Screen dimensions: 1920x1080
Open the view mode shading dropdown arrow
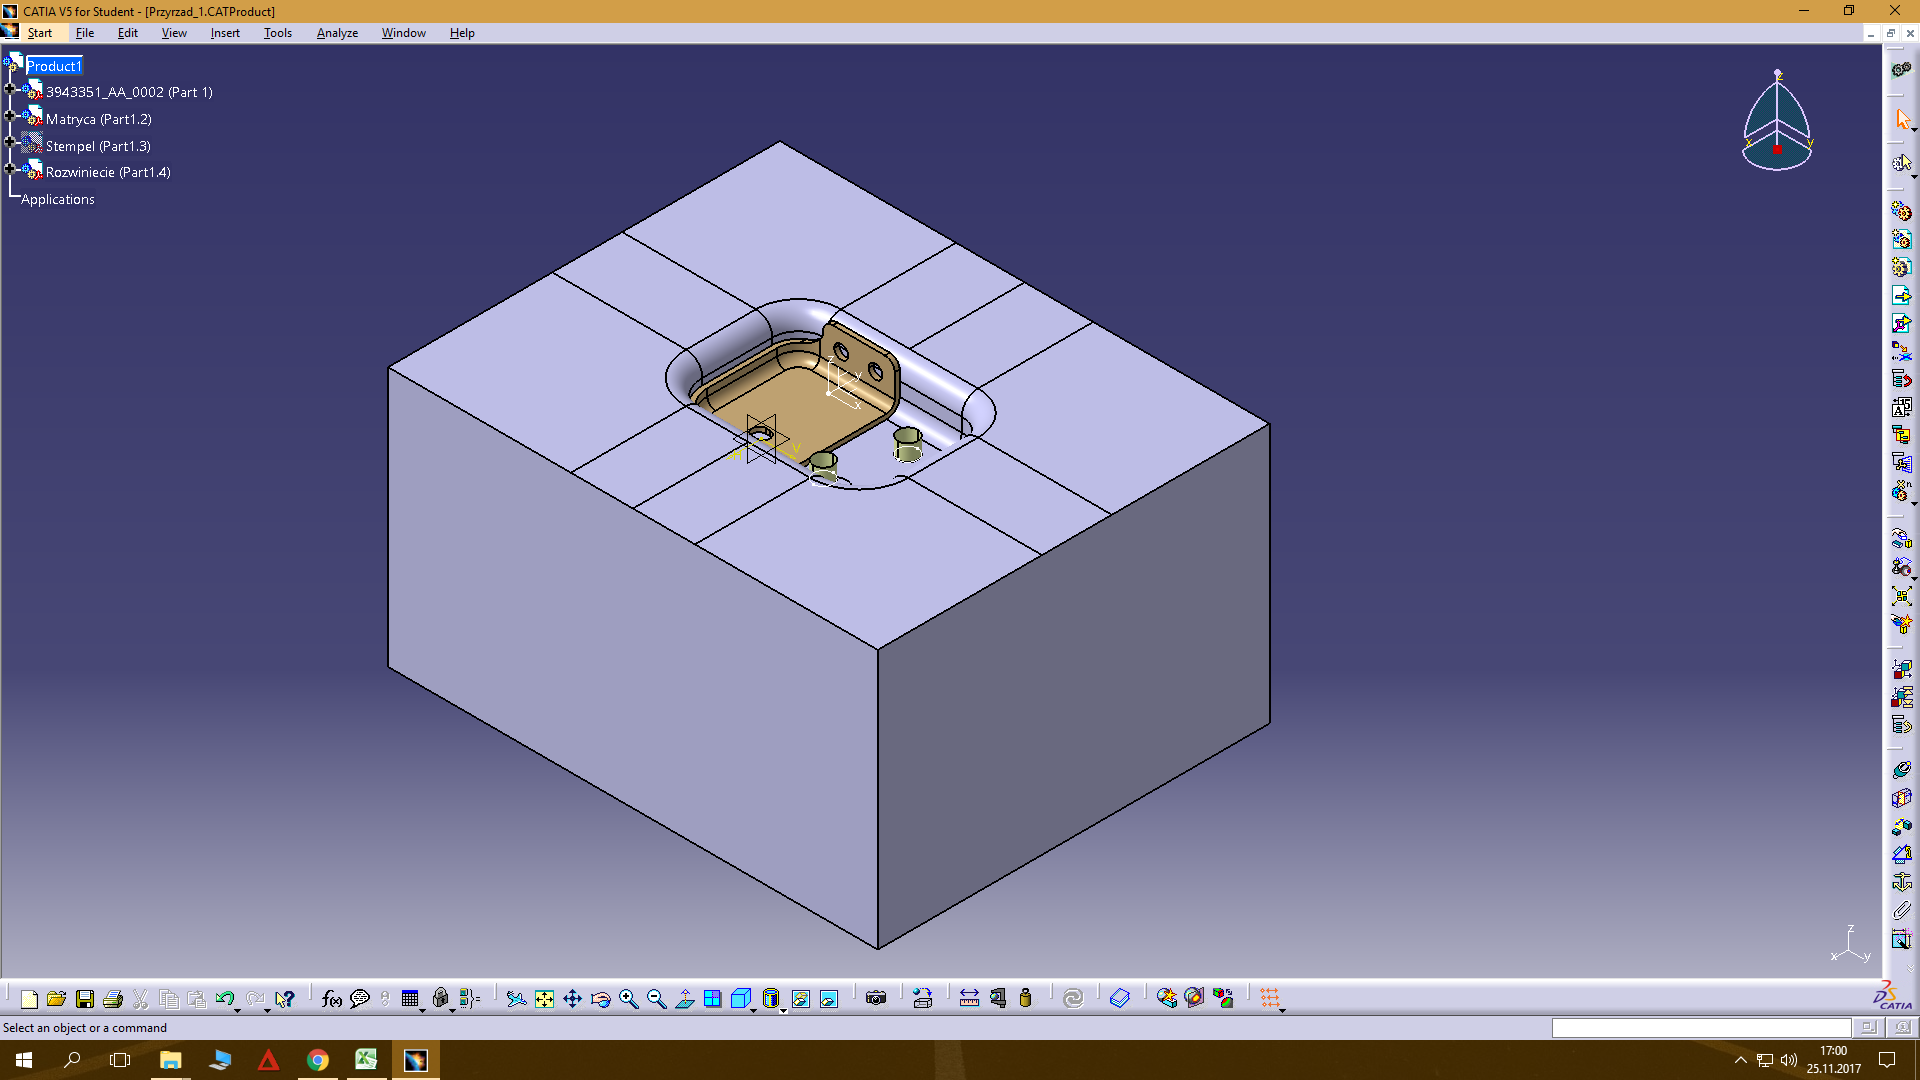(783, 1011)
